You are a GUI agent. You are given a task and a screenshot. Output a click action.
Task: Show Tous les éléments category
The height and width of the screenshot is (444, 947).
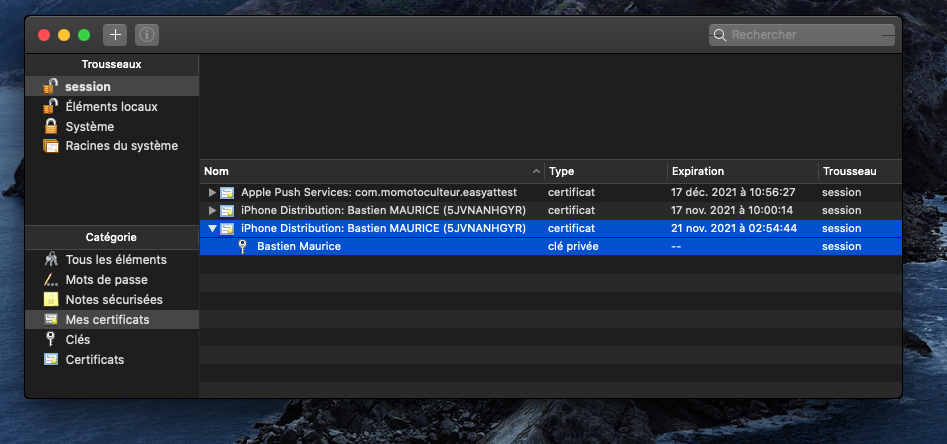(115, 260)
